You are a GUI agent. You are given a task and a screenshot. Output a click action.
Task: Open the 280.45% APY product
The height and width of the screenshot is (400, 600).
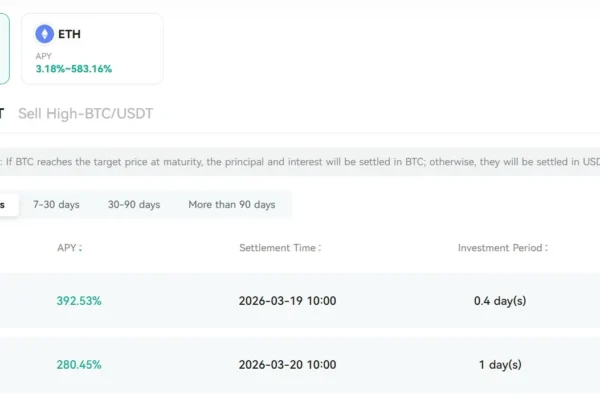(x=79, y=365)
